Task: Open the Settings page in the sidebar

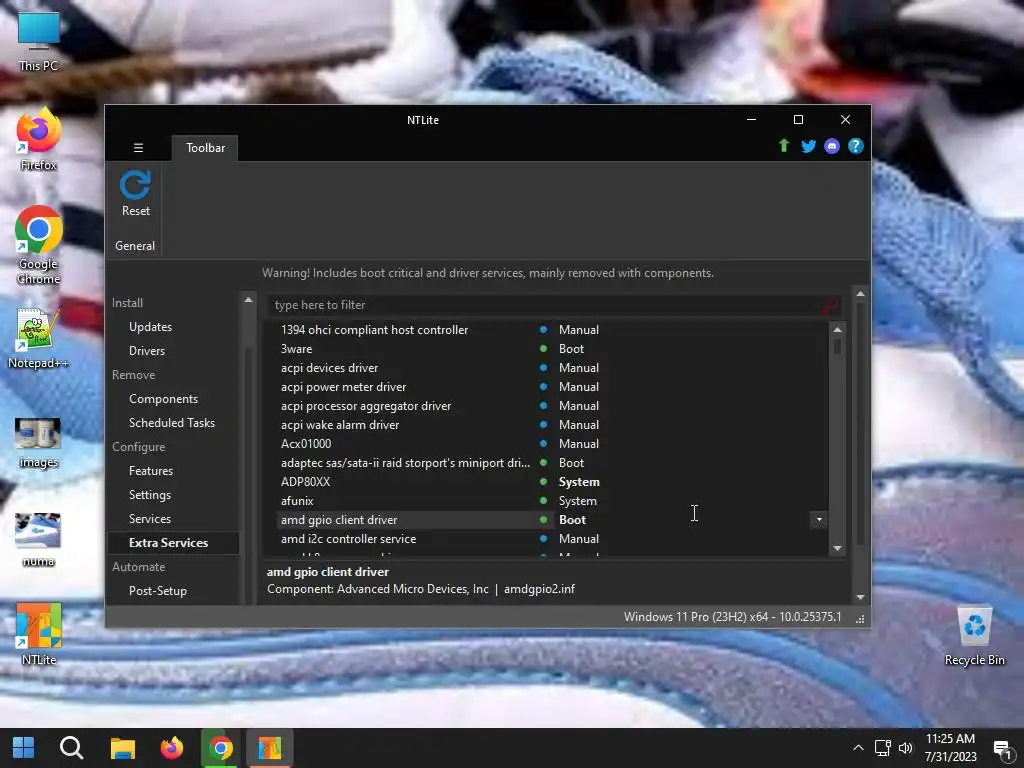Action: 150,495
